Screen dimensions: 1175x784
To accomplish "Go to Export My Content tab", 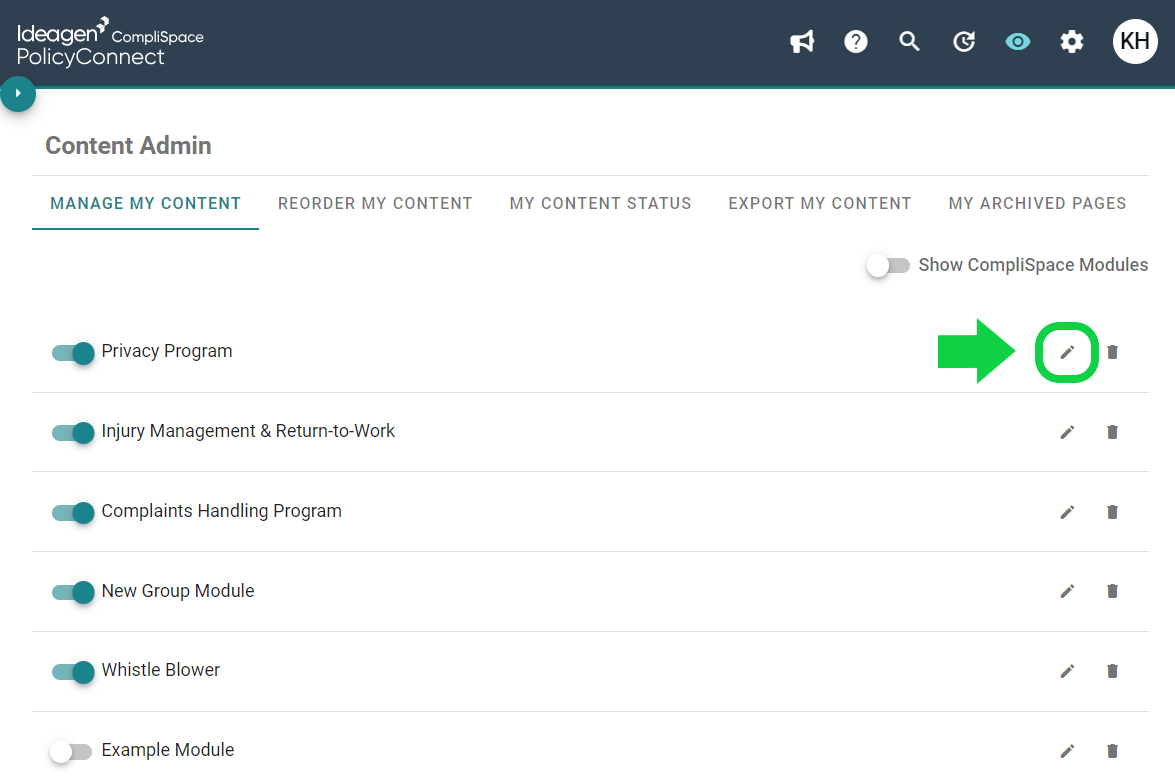I will (820, 203).
